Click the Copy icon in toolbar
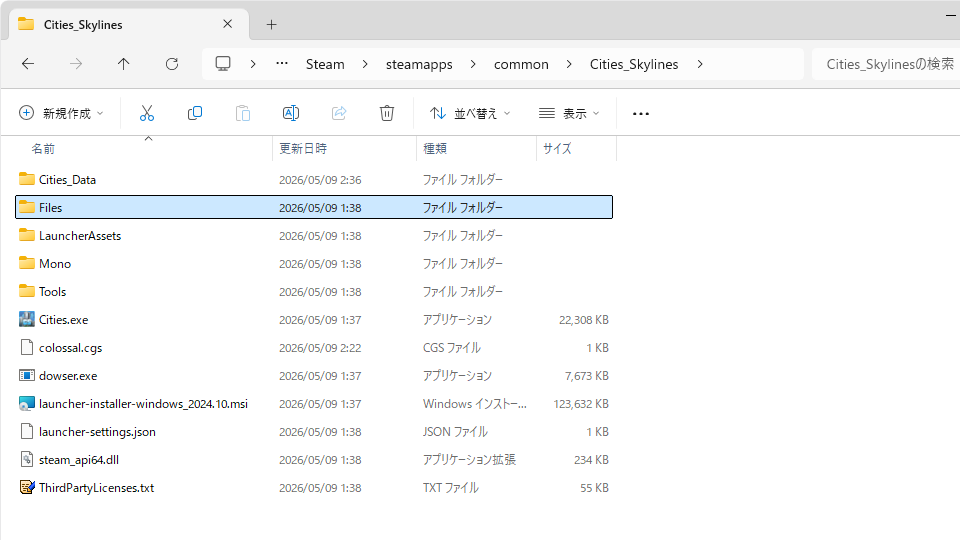Screen dimensions: 960x540 [195, 113]
